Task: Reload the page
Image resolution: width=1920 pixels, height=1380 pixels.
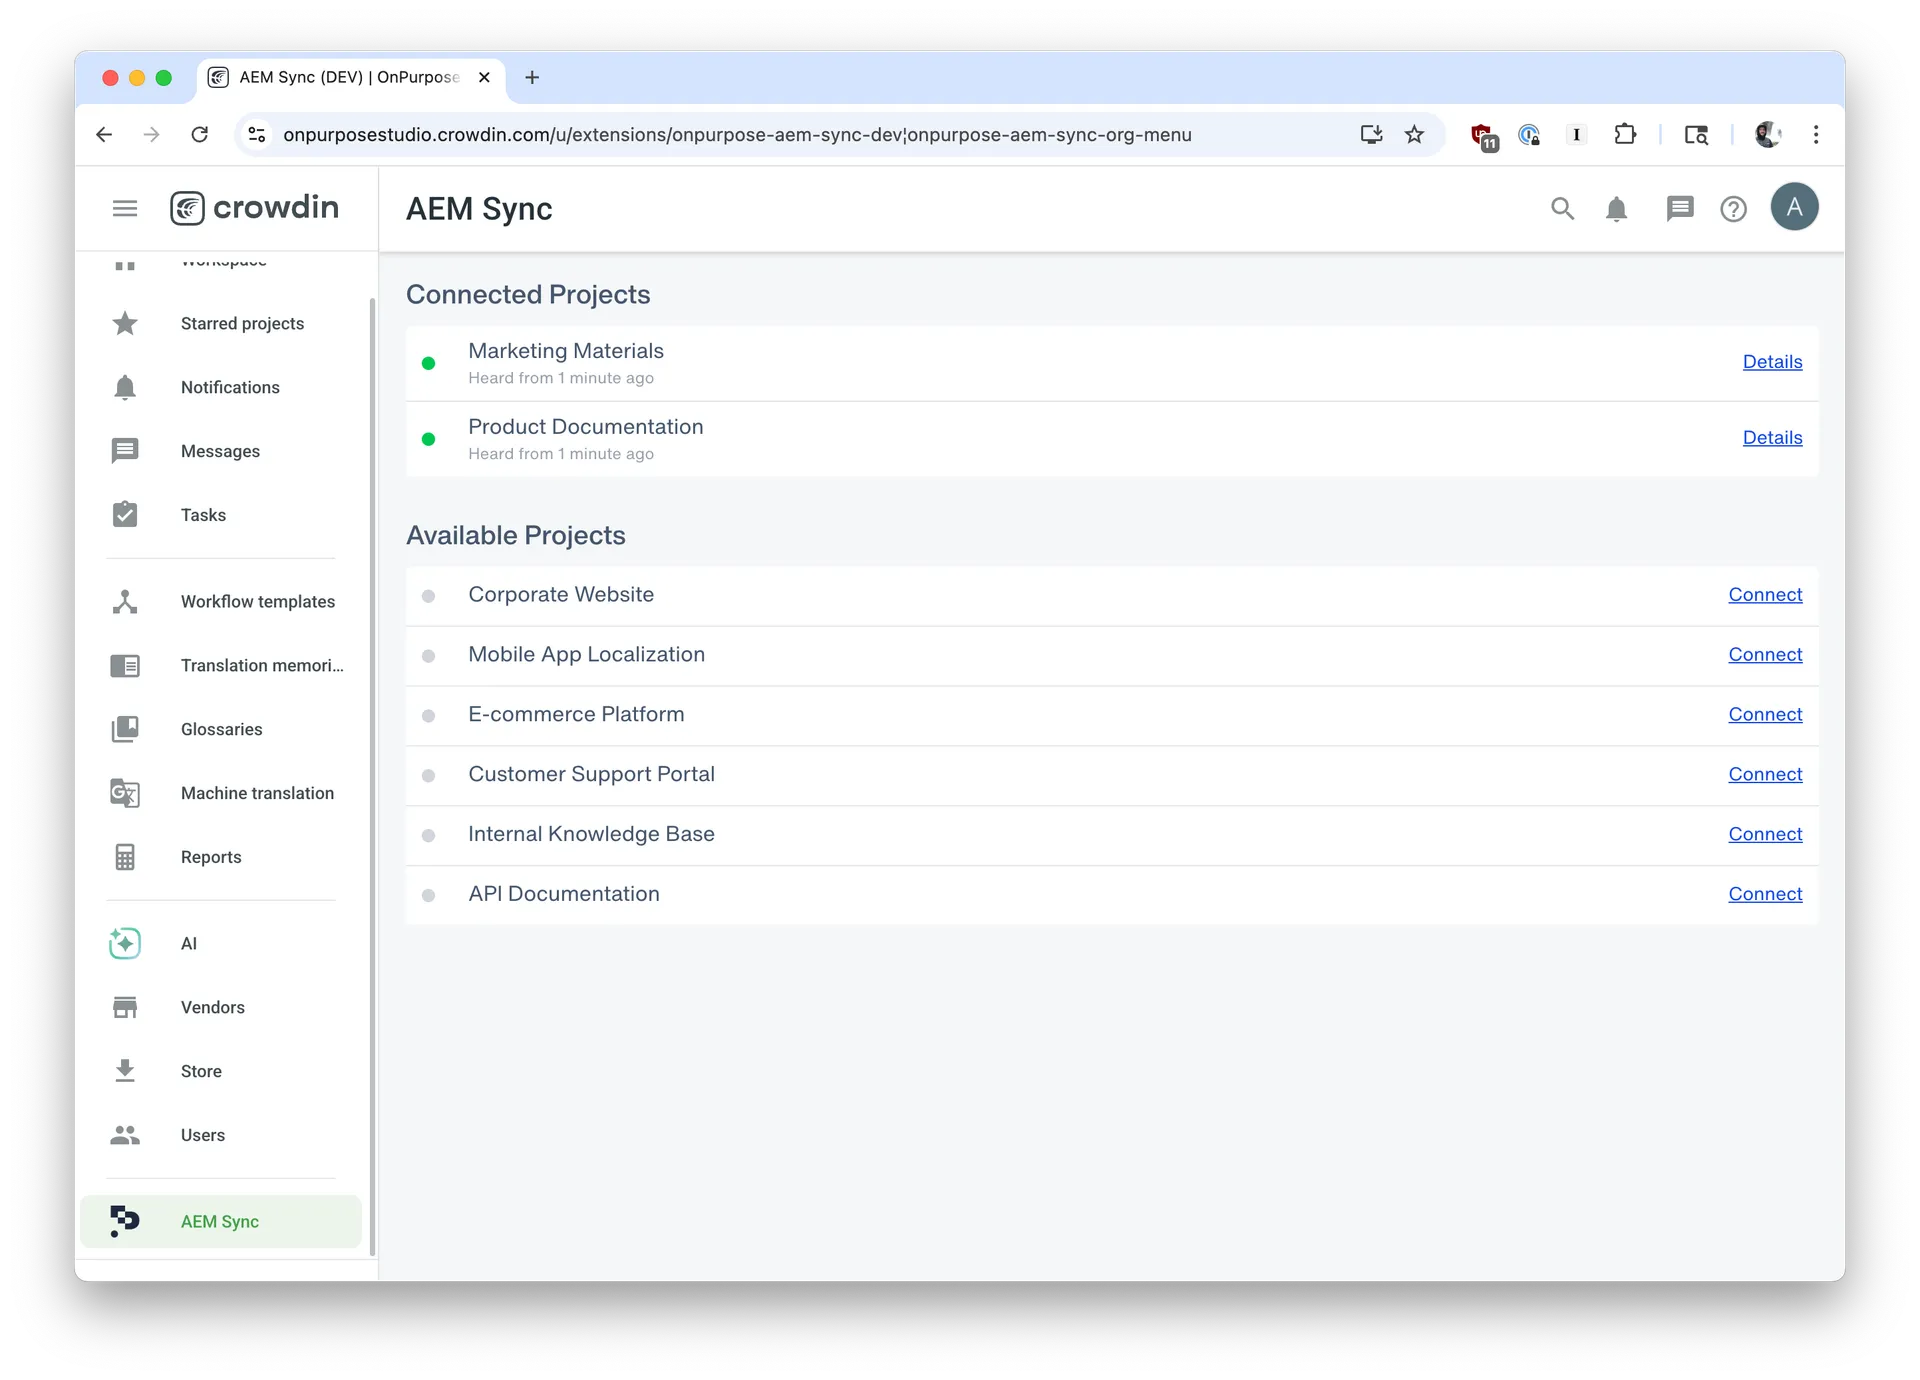Action: [200, 135]
